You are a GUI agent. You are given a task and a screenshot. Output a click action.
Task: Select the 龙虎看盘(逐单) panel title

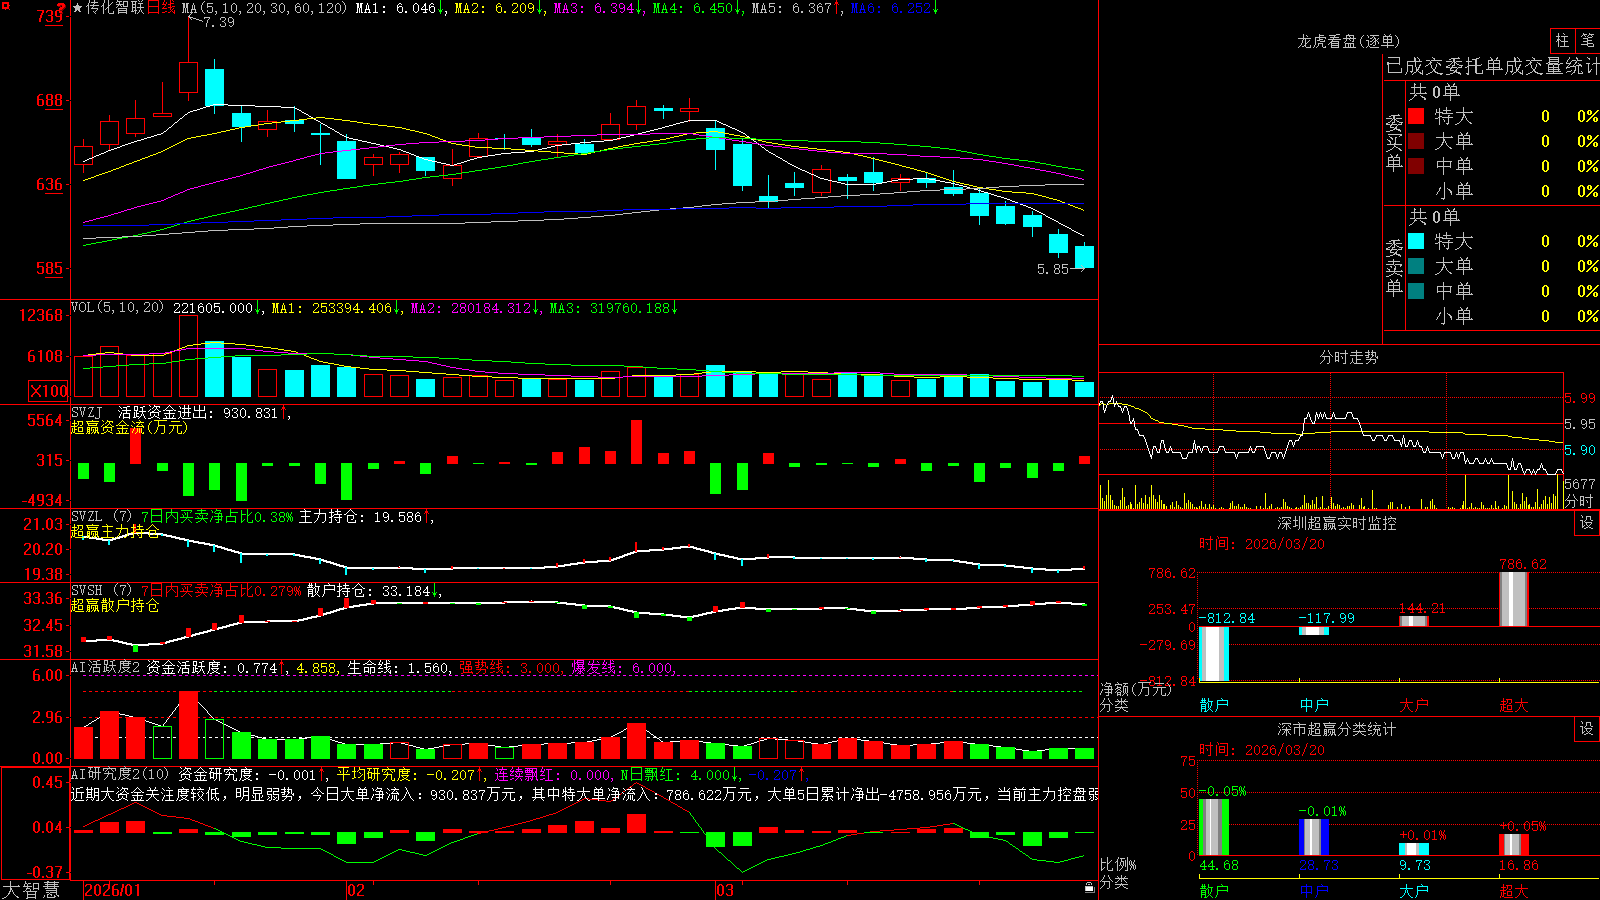tap(1348, 41)
